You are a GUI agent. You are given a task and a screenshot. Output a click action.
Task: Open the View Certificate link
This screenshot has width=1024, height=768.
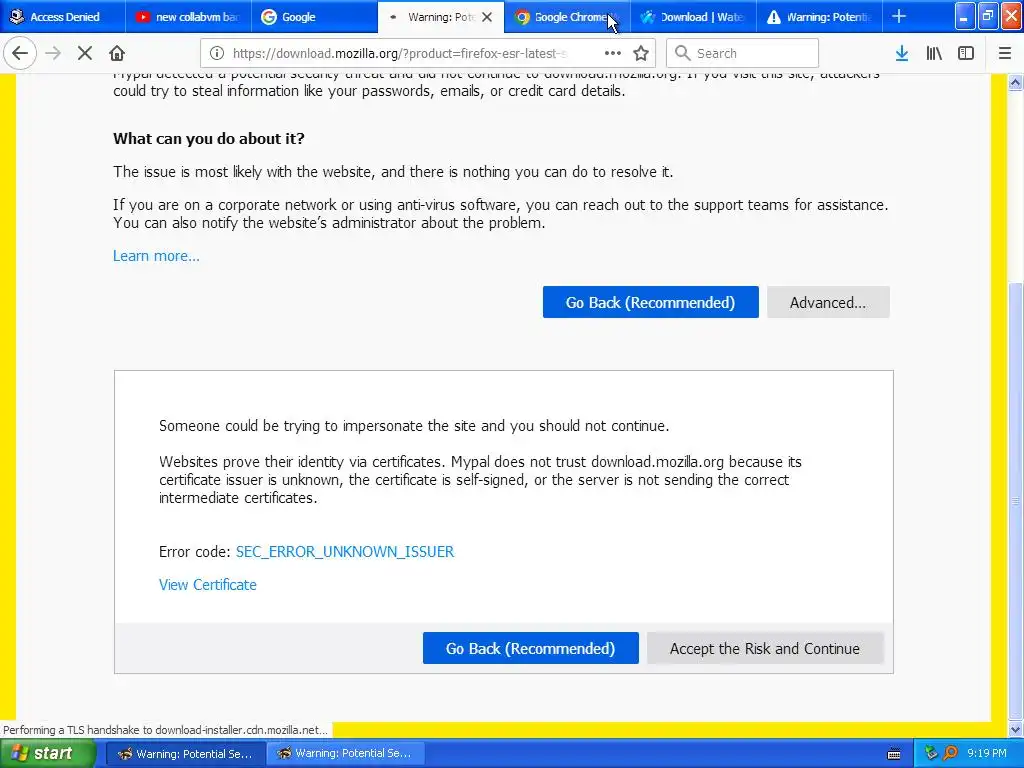(x=208, y=584)
